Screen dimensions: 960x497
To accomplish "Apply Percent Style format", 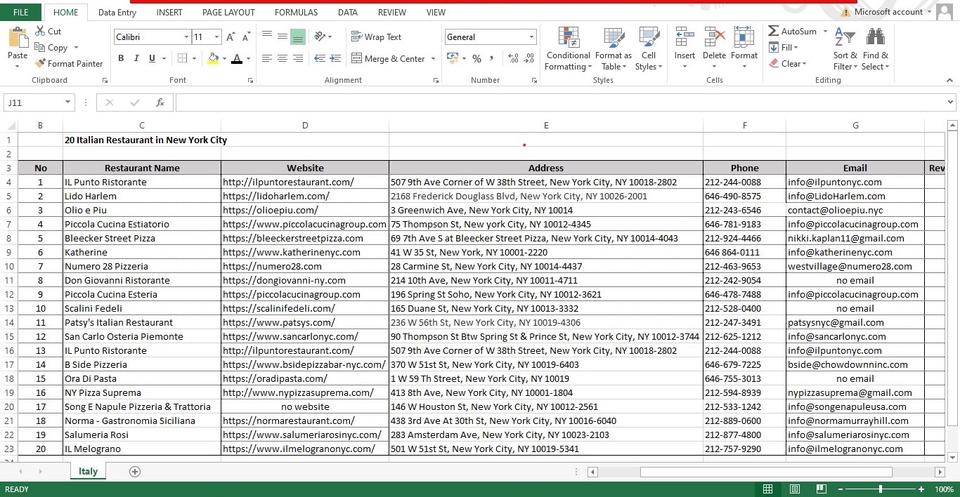I will [x=477, y=59].
